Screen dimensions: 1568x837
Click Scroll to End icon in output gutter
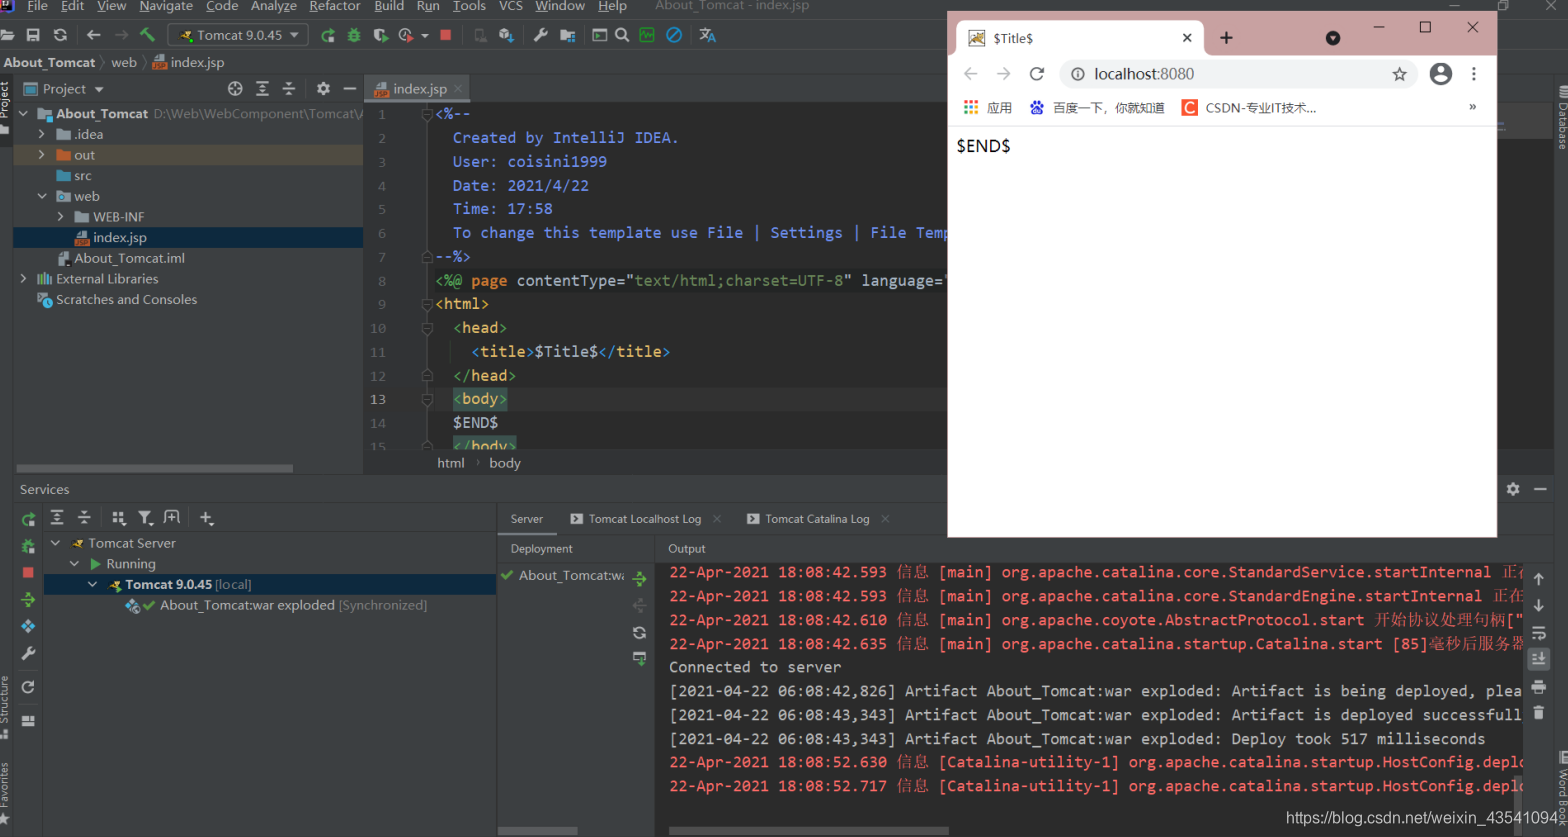[1539, 659]
